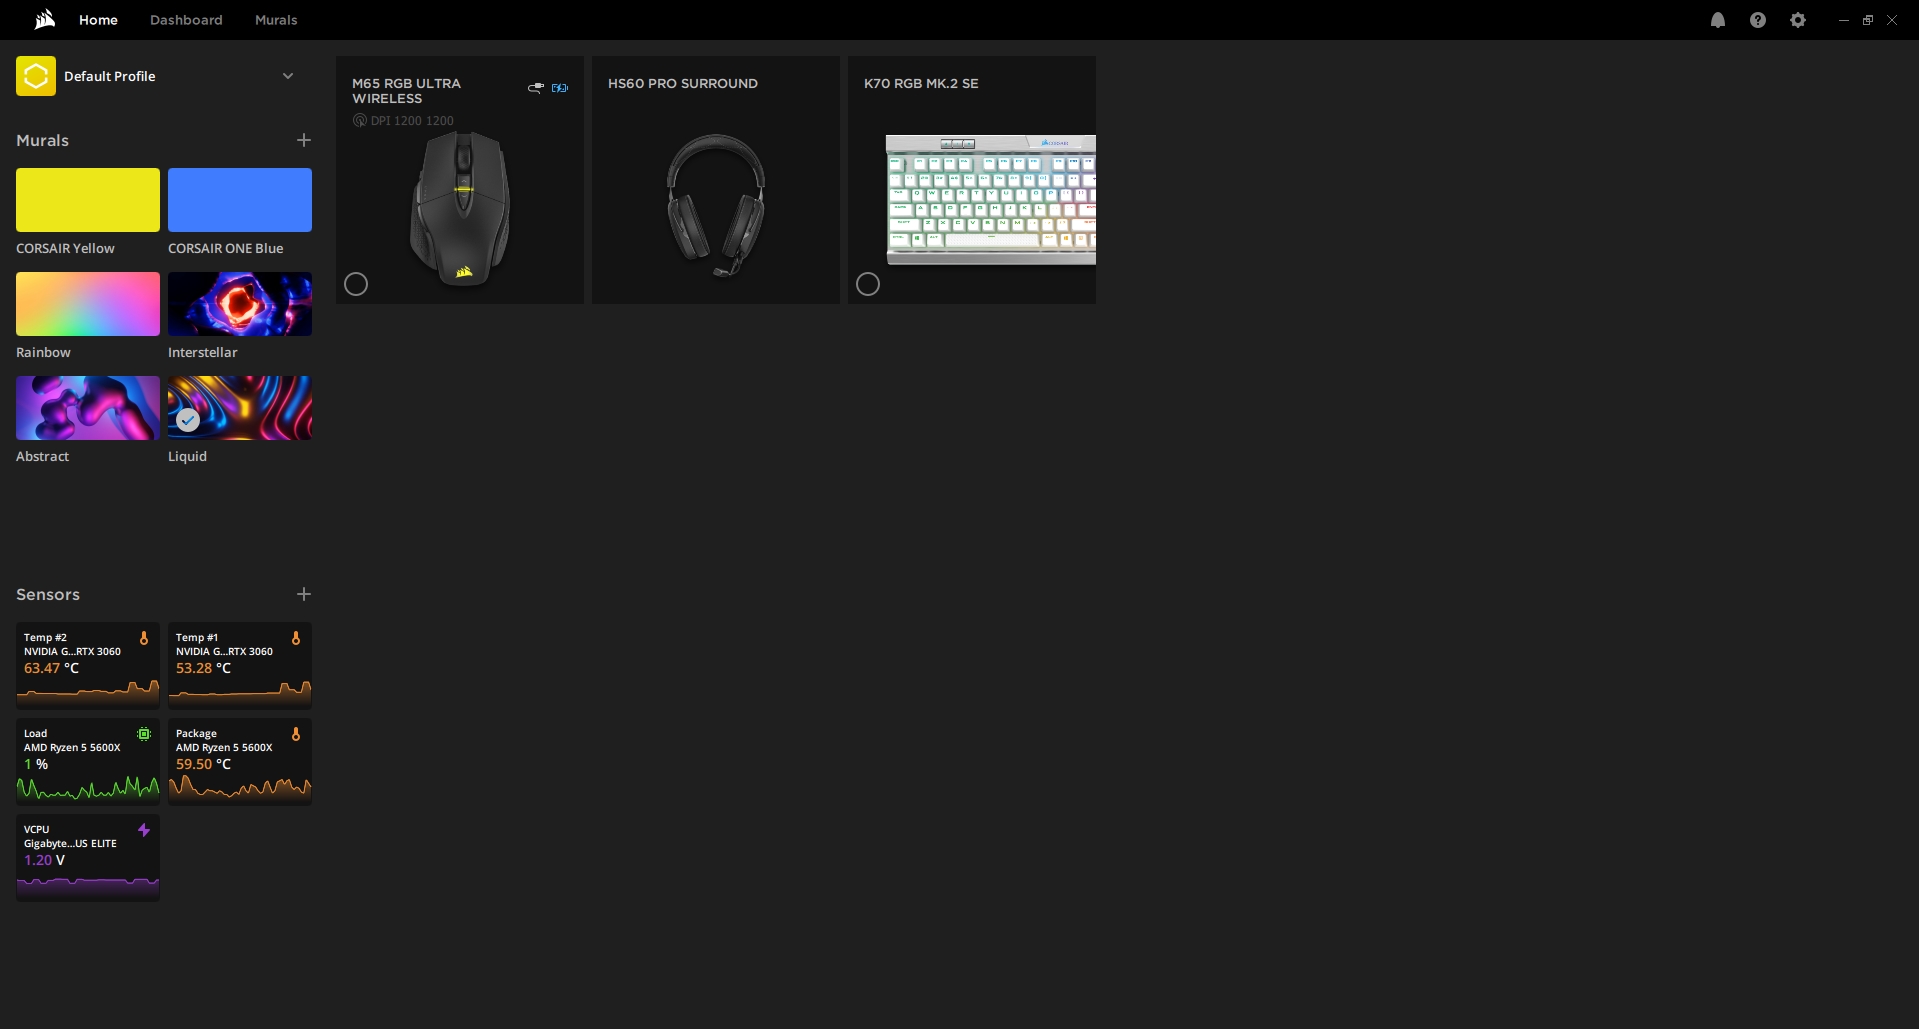Click the Abstract mural label

pyautogui.click(x=43, y=456)
